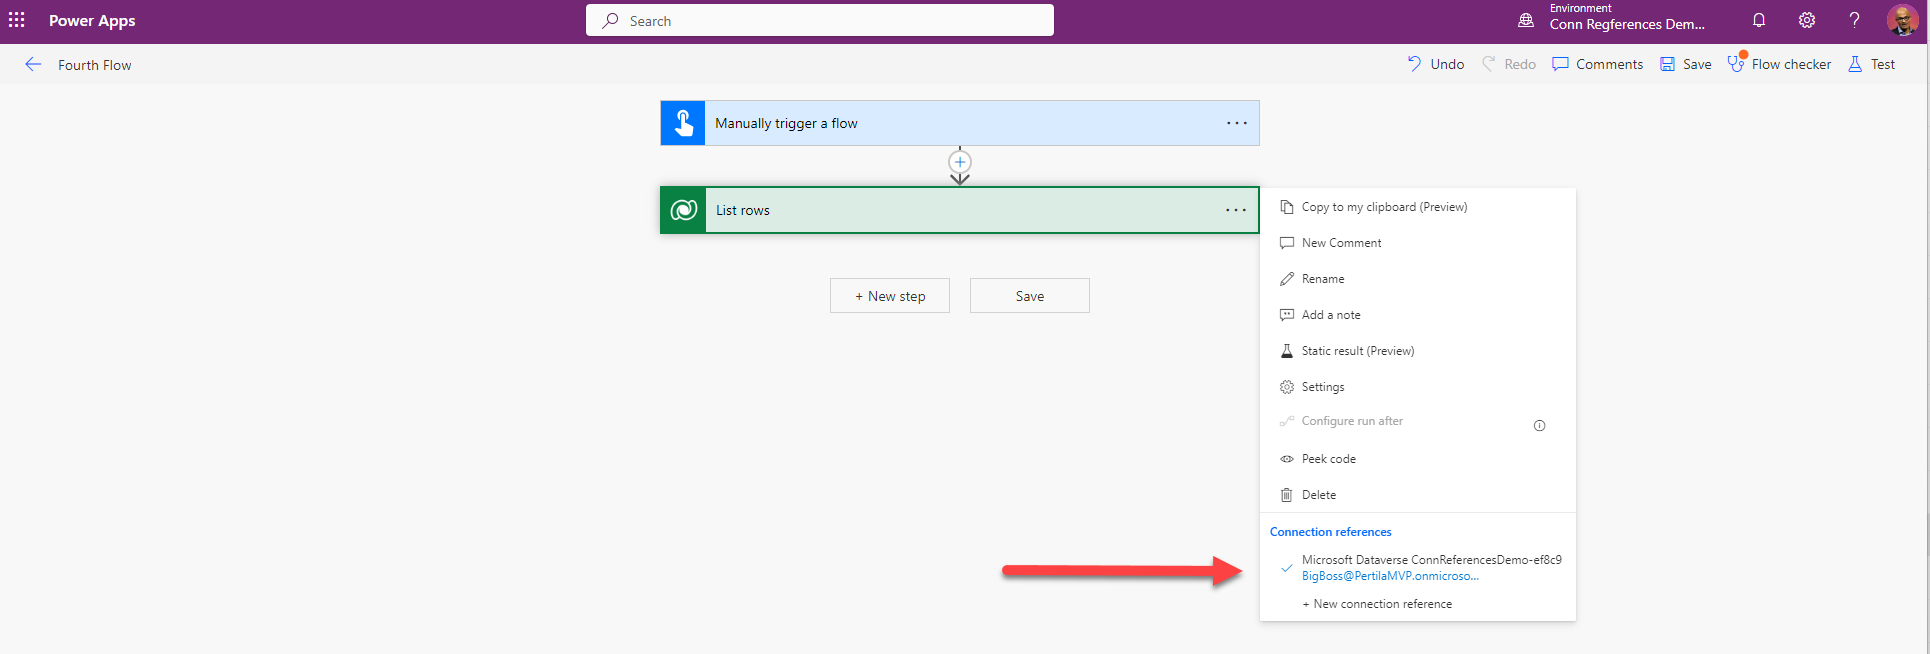Choose Peek code from the menu

(1328, 459)
